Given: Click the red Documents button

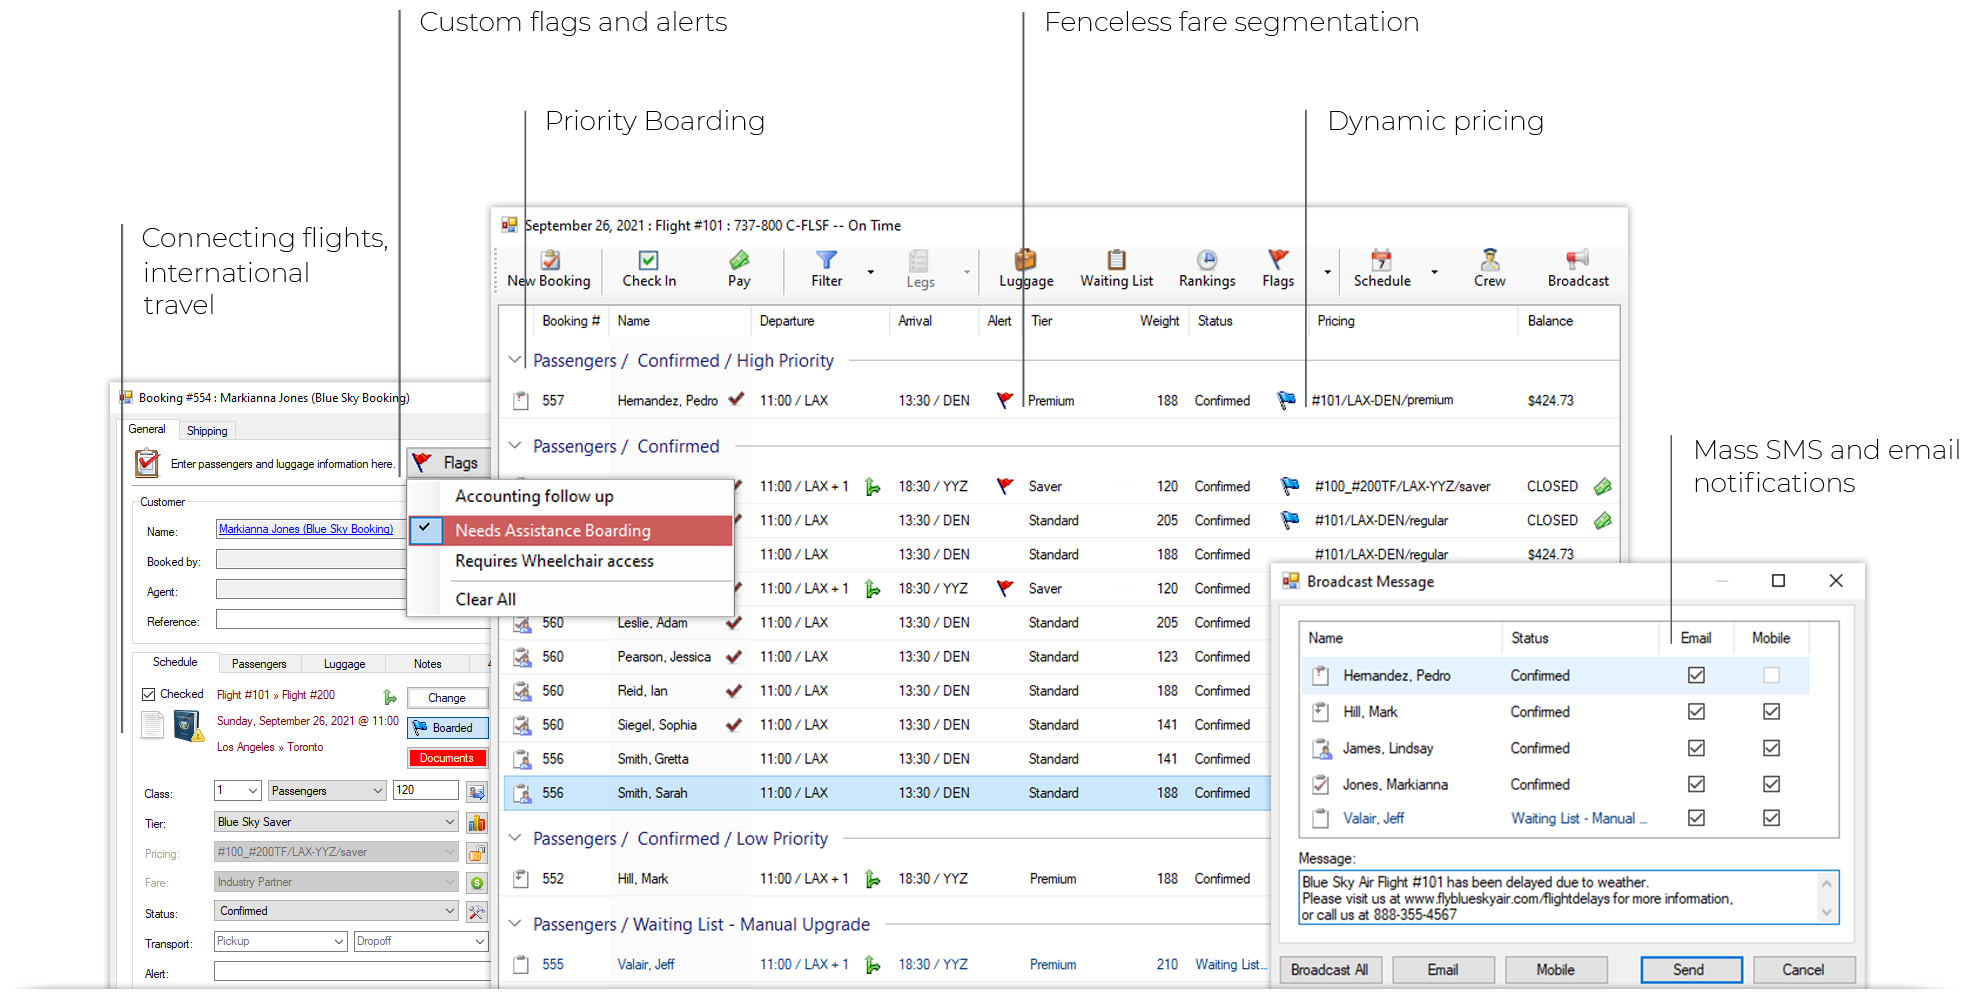Looking at the screenshot, I should point(447,758).
